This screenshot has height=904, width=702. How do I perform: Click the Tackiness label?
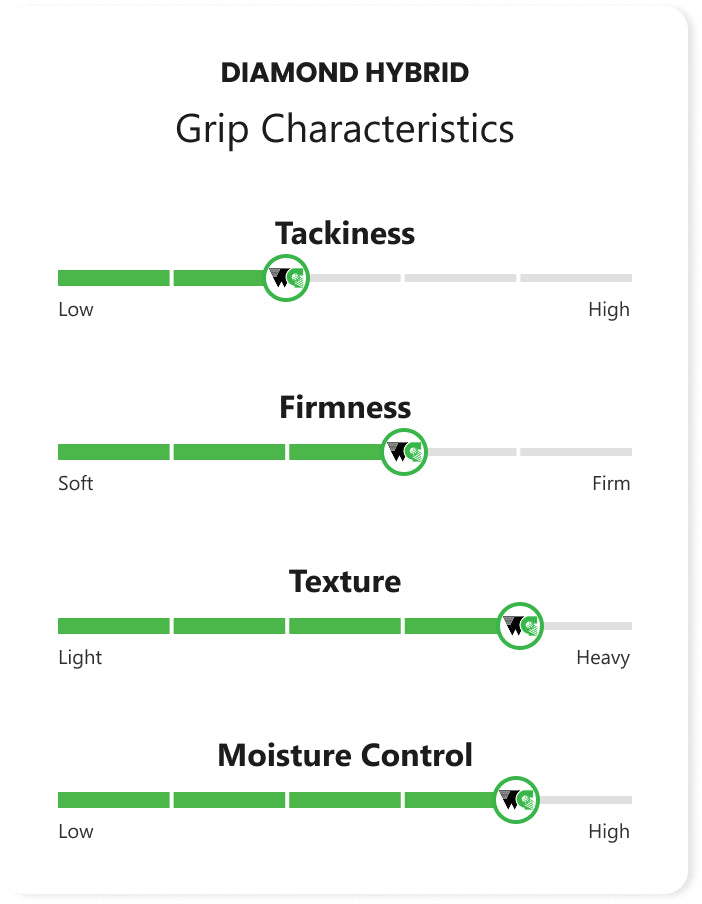[x=345, y=233]
